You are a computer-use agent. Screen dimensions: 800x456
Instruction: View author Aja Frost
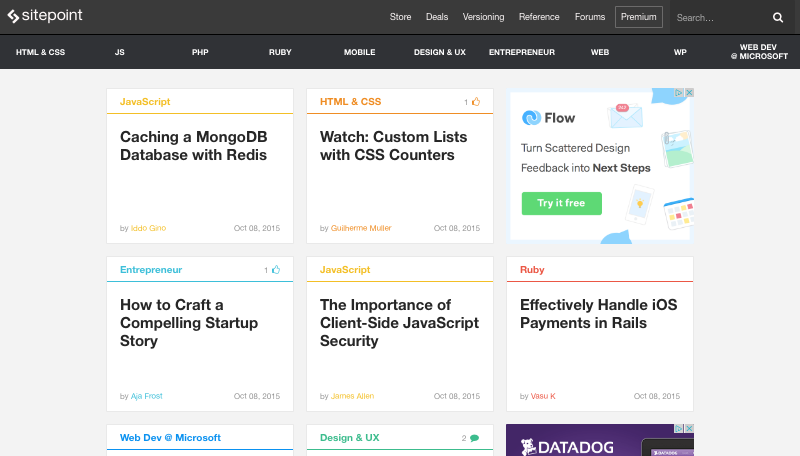(146, 396)
